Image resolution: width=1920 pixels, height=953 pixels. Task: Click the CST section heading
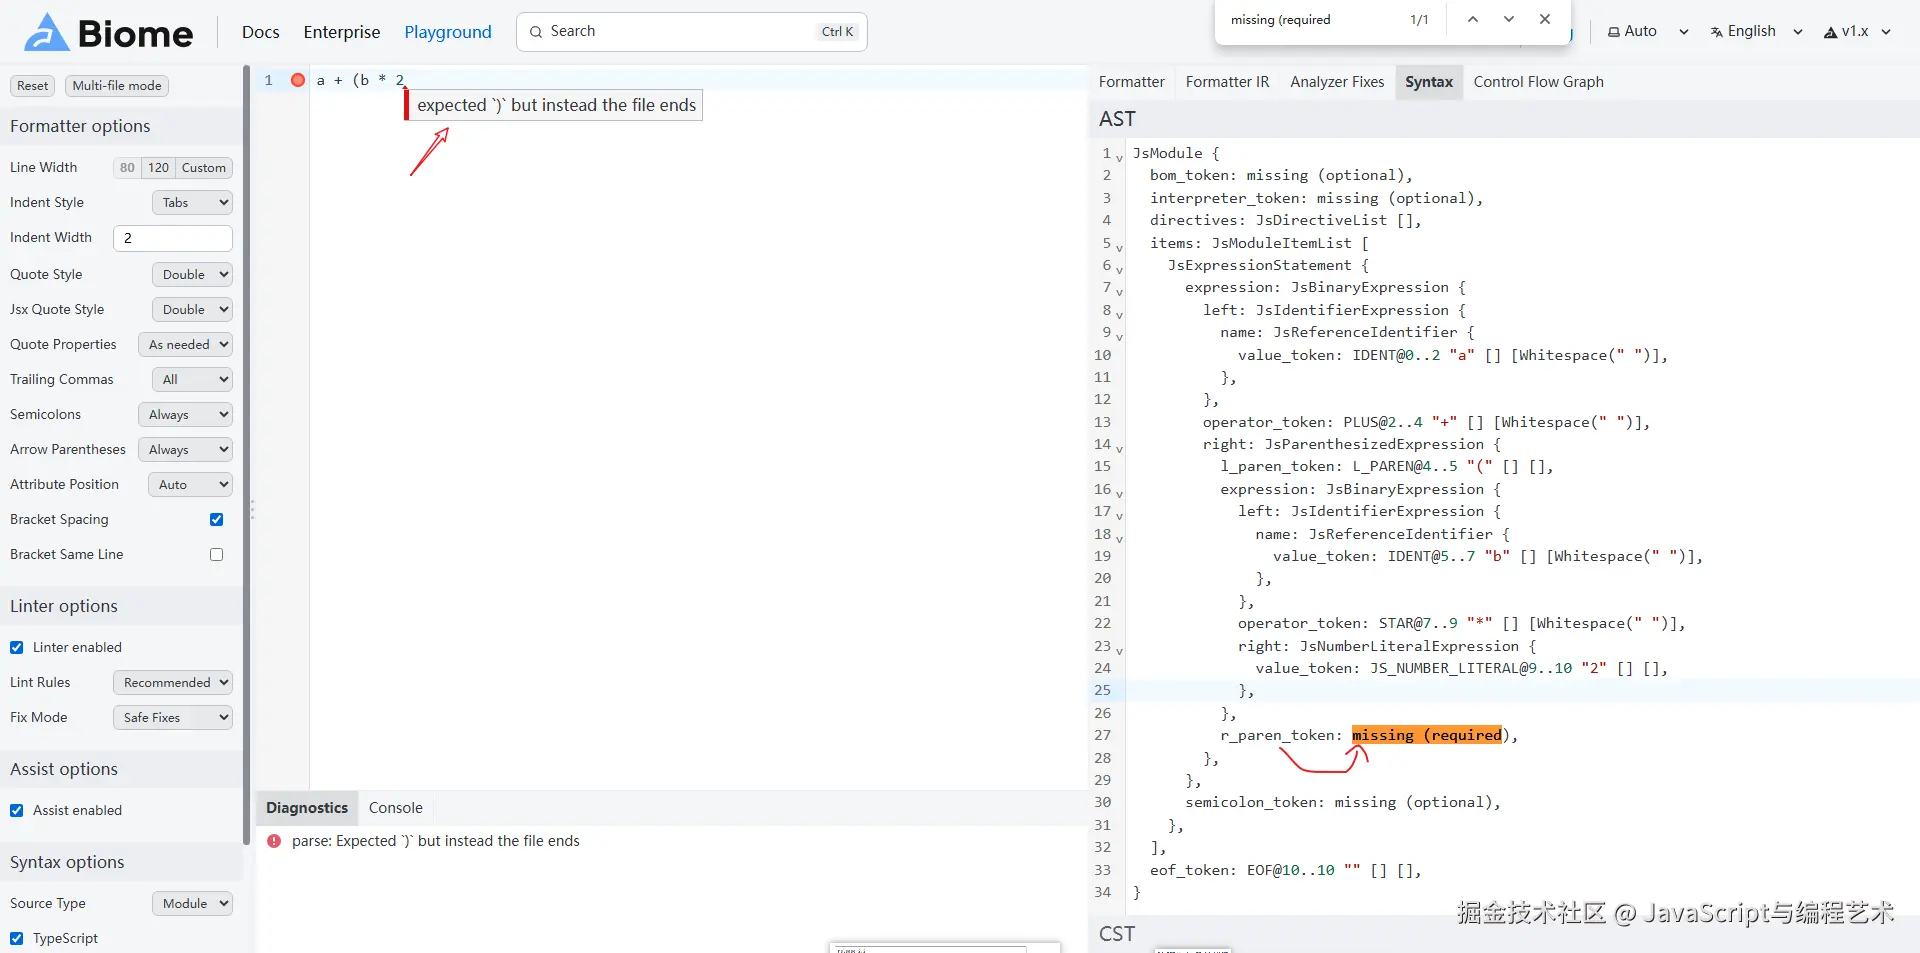click(x=1117, y=934)
